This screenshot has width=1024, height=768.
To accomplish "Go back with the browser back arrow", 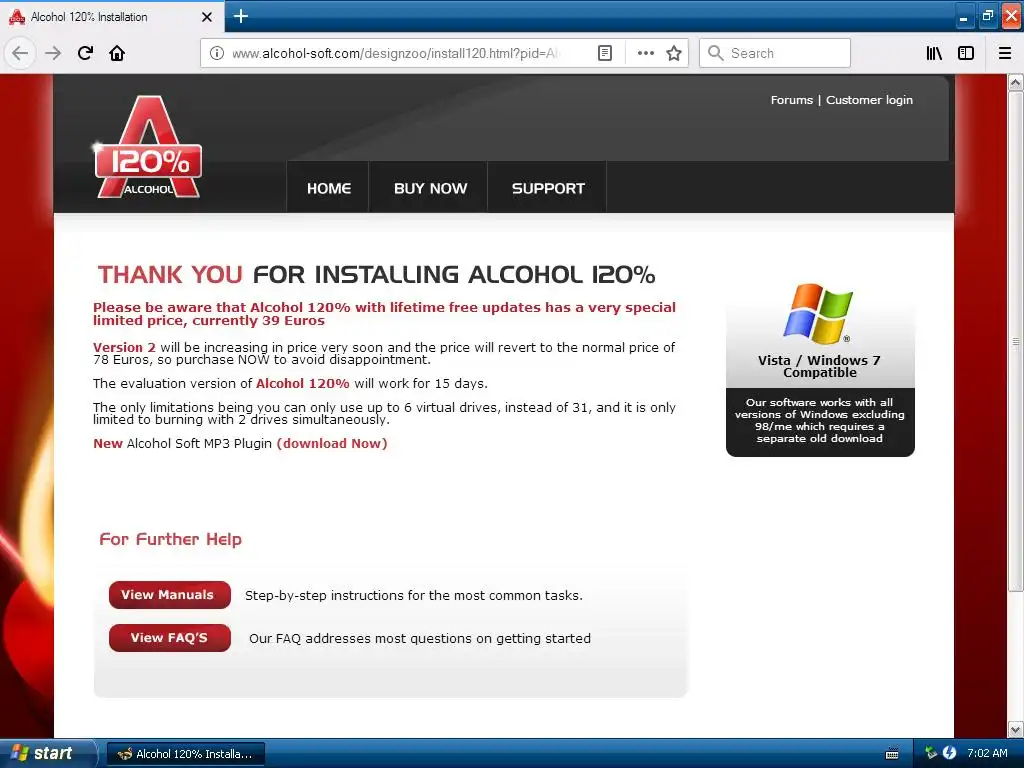I will [x=20, y=53].
